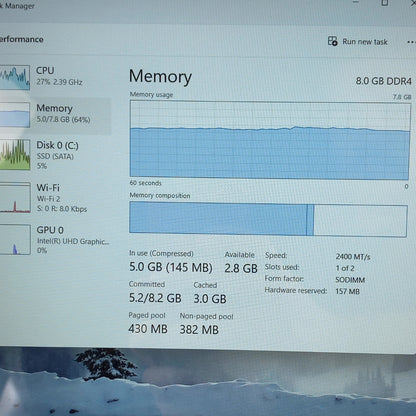
Task: Minimize the Task Manager window
Action: pos(356,2)
